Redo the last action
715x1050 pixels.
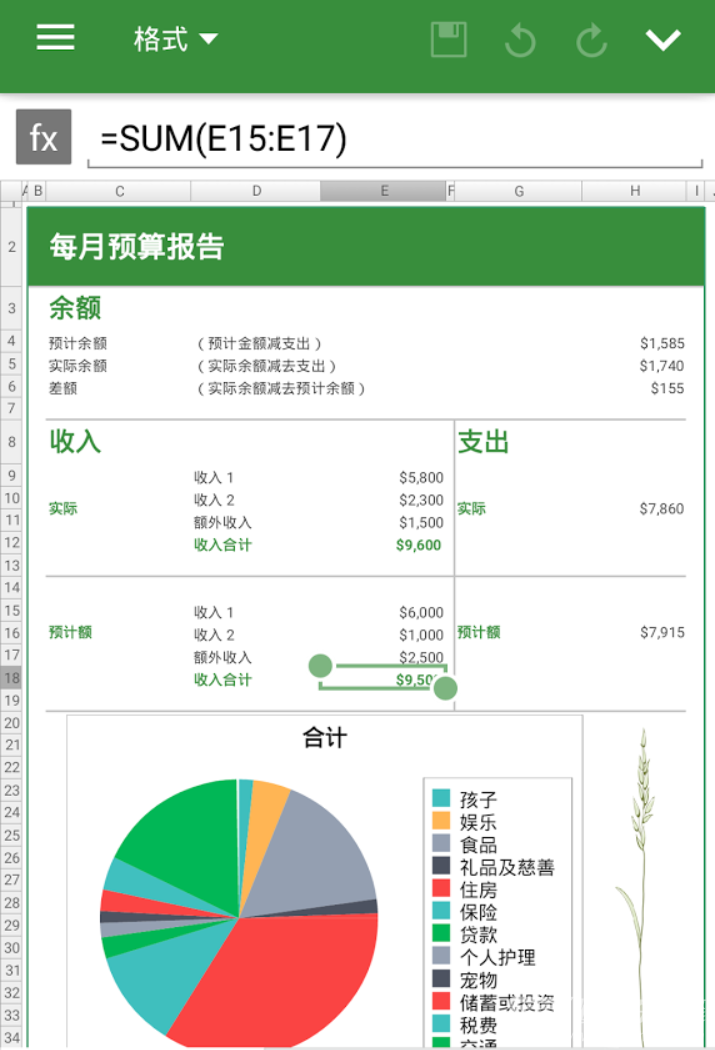(x=592, y=40)
